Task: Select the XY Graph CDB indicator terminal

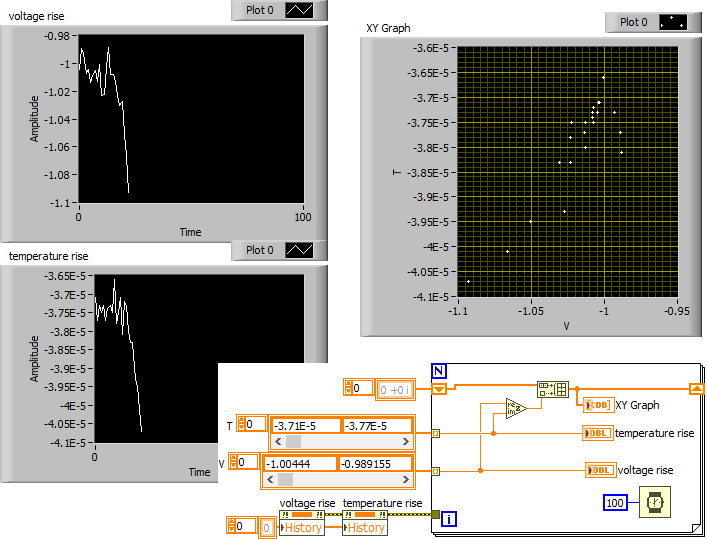Action: (x=598, y=405)
